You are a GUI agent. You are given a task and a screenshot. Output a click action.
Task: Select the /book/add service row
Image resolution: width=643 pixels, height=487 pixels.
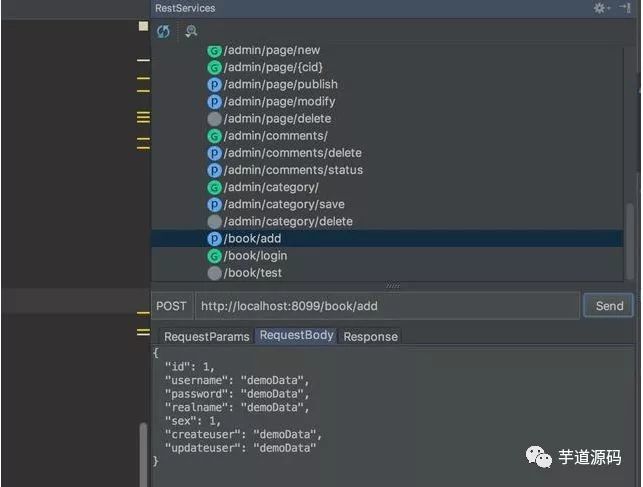tap(388, 239)
